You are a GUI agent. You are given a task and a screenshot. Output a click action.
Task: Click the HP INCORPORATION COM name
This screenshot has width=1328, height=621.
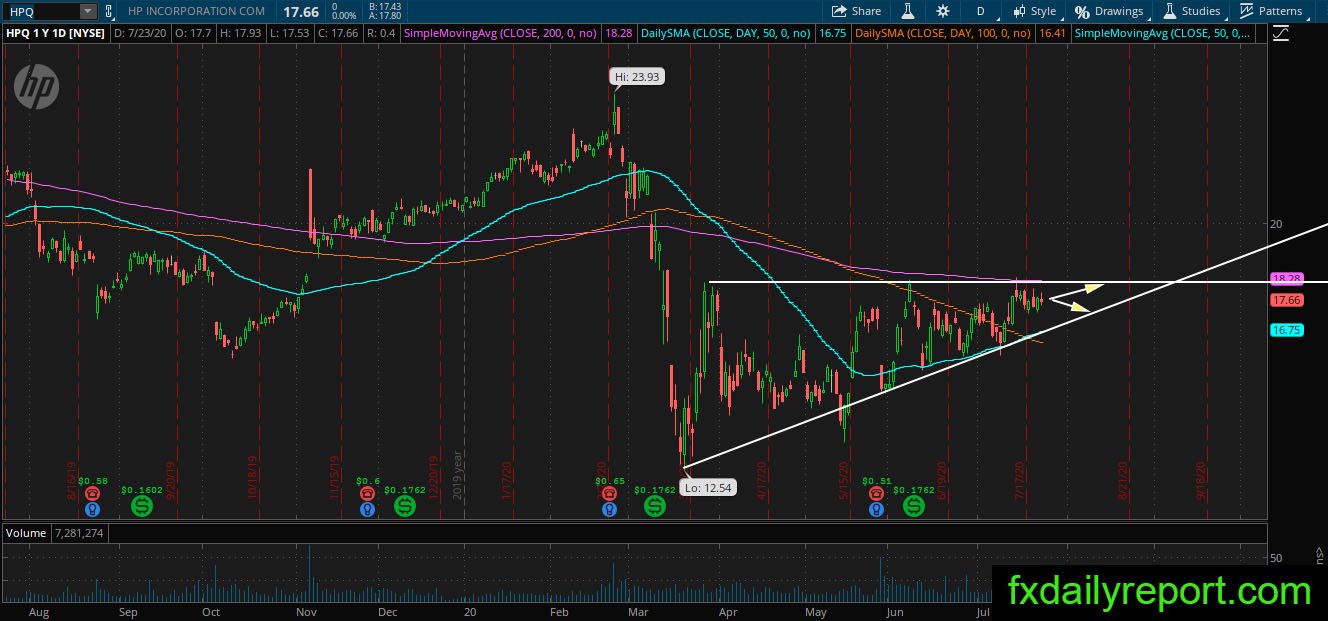(197, 11)
